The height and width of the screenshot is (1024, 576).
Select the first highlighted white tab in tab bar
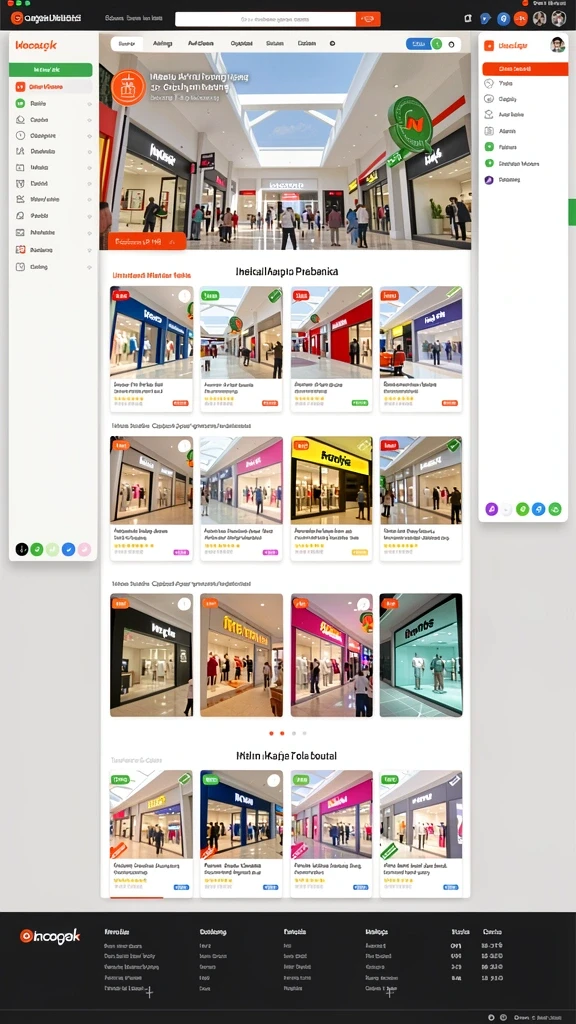(127, 44)
